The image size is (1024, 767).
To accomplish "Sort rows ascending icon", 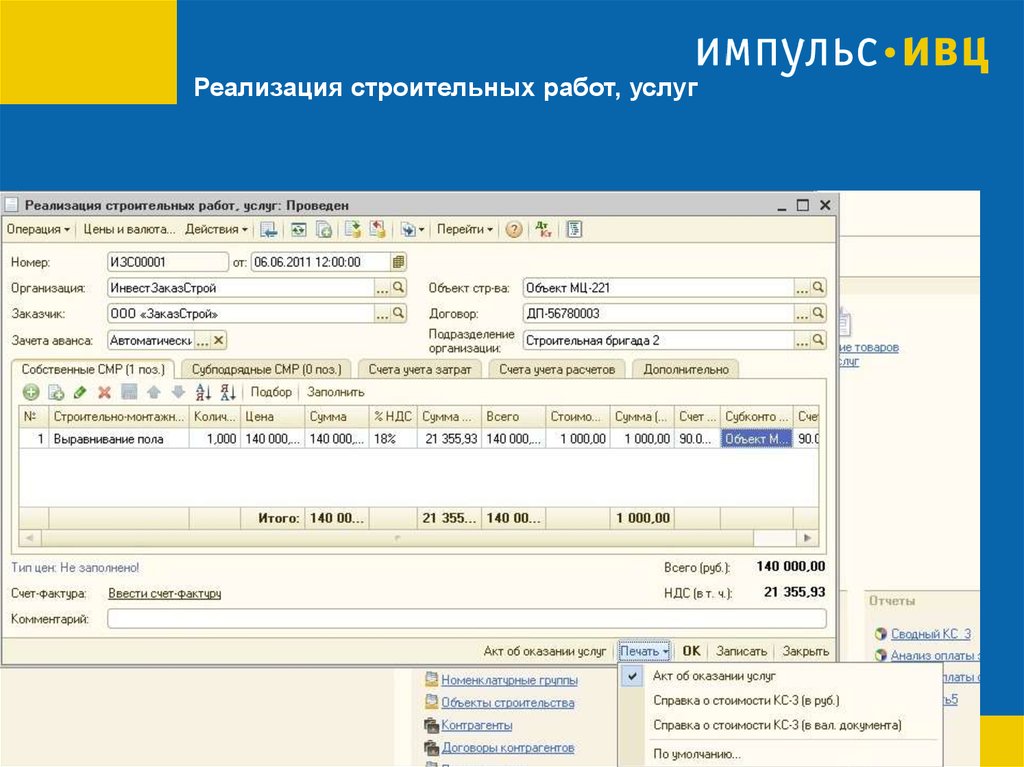I will click(x=203, y=392).
